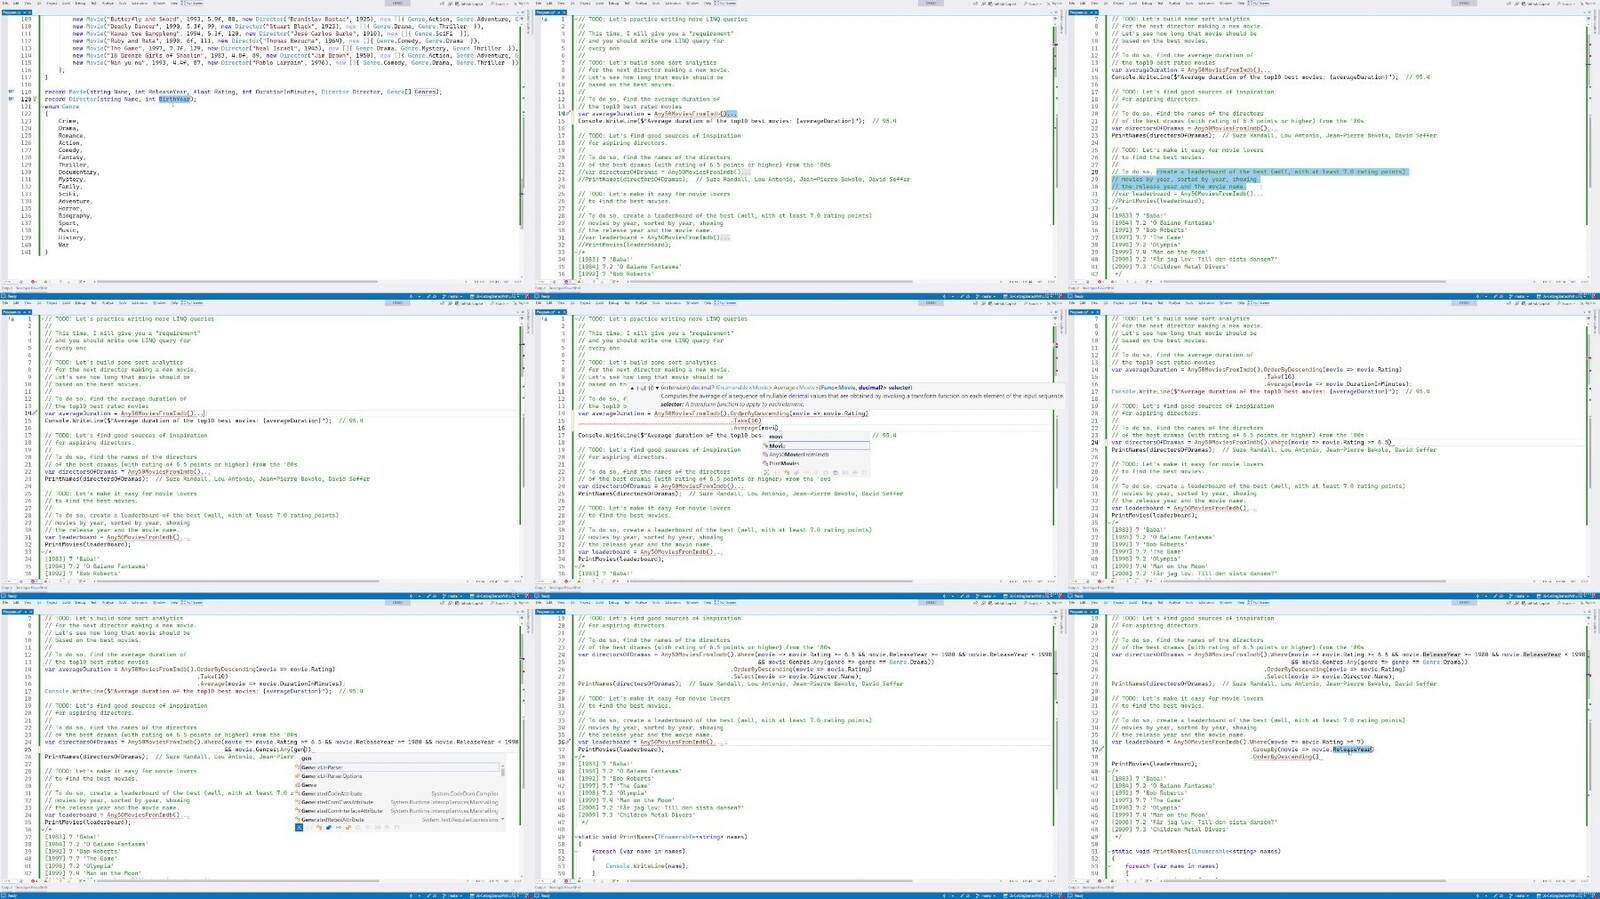Select GeneratedCodeAttribute in bottom-left completion list
The image size is (1600, 899).
coord(400,793)
